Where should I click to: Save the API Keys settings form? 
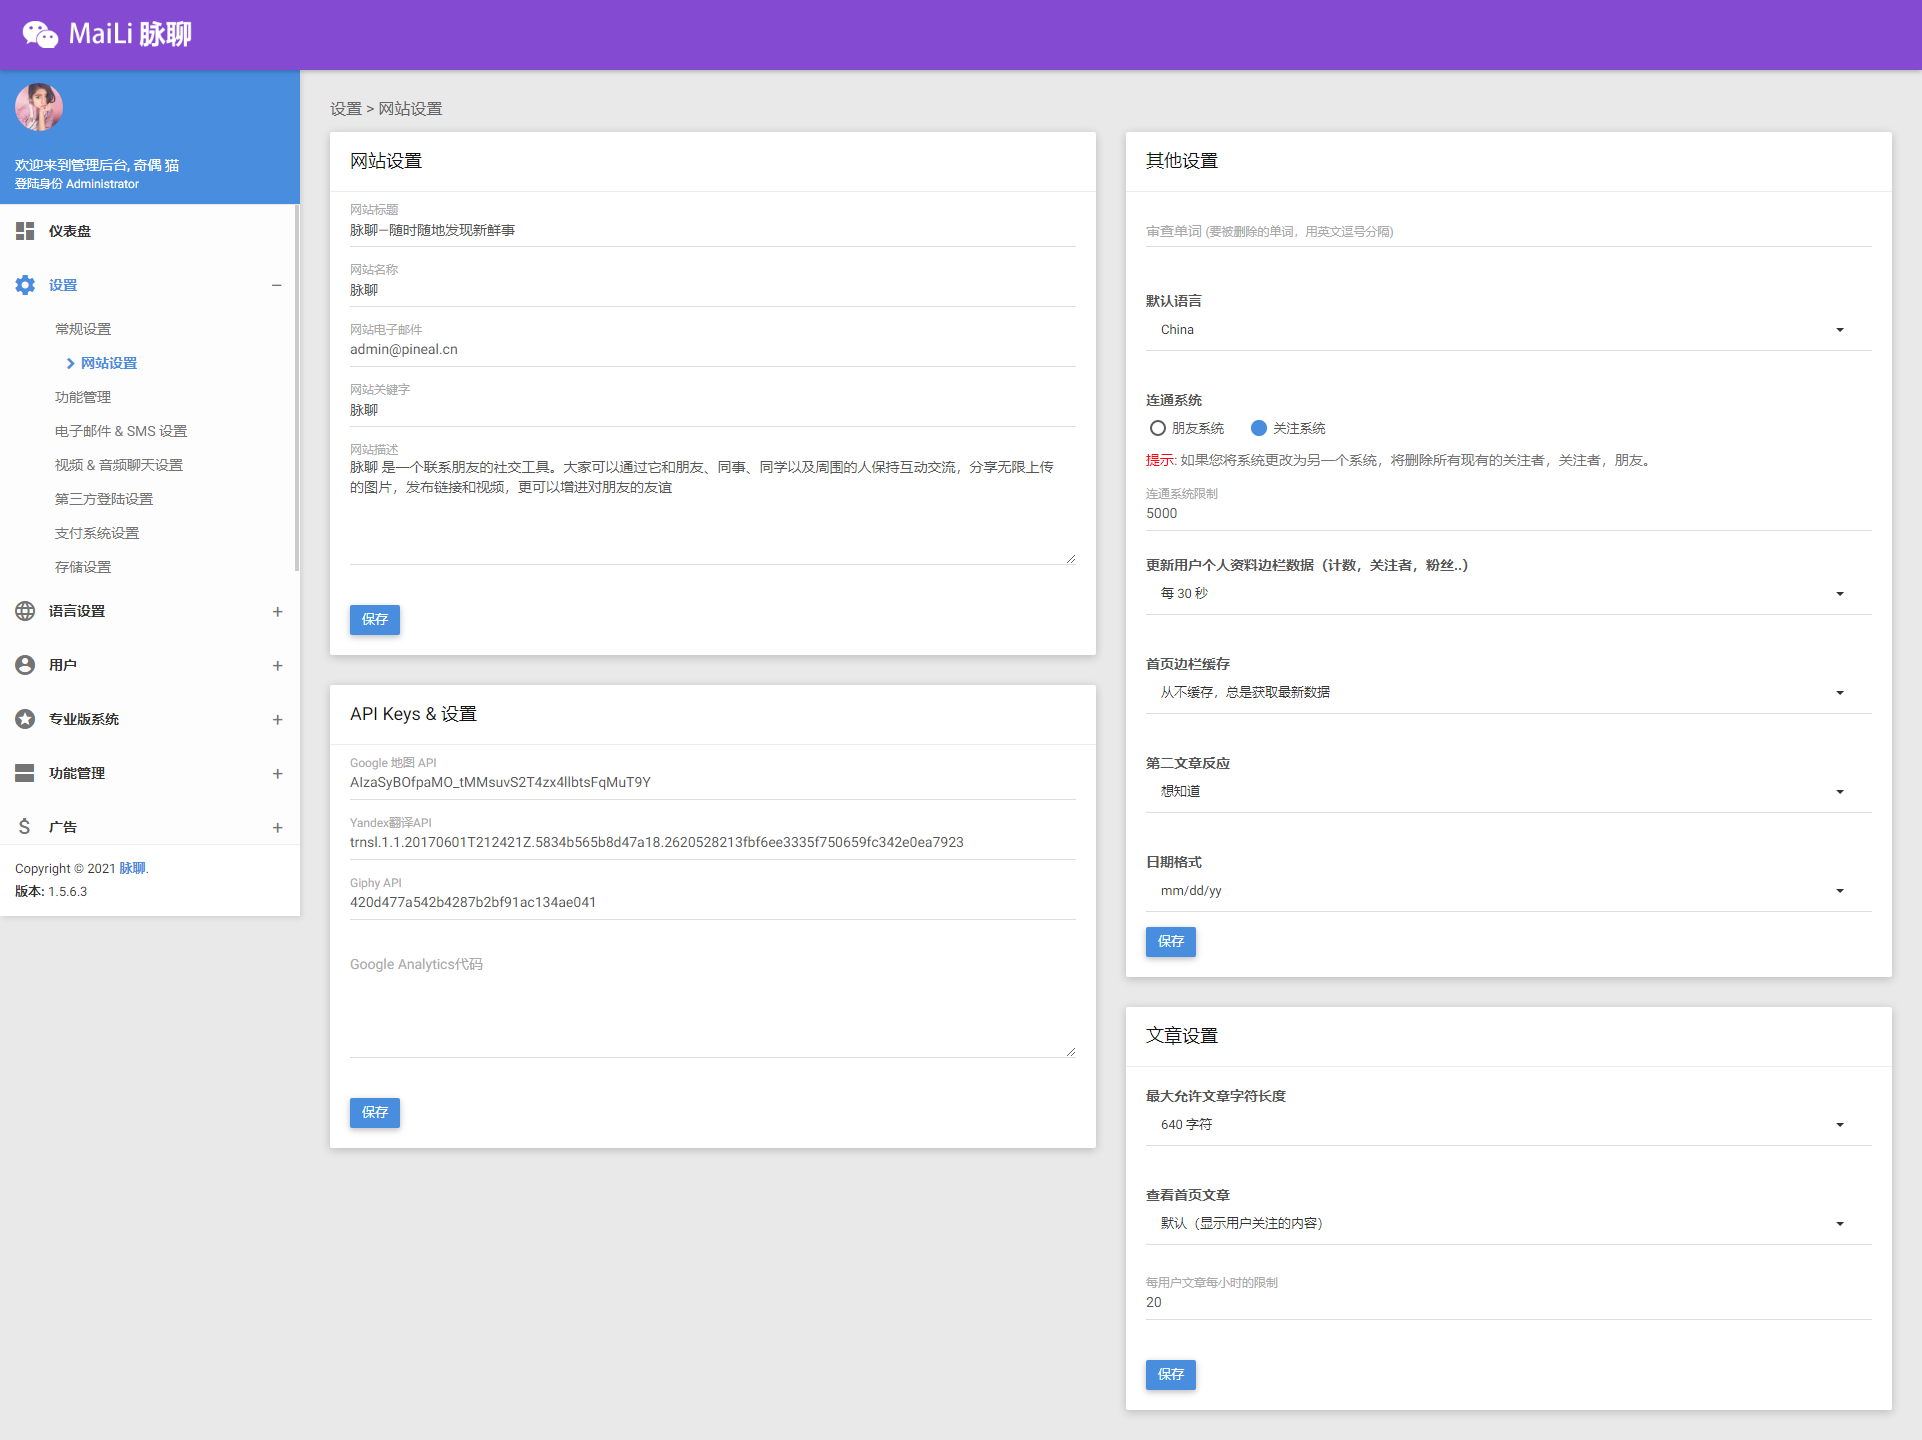pos(375,1113)
